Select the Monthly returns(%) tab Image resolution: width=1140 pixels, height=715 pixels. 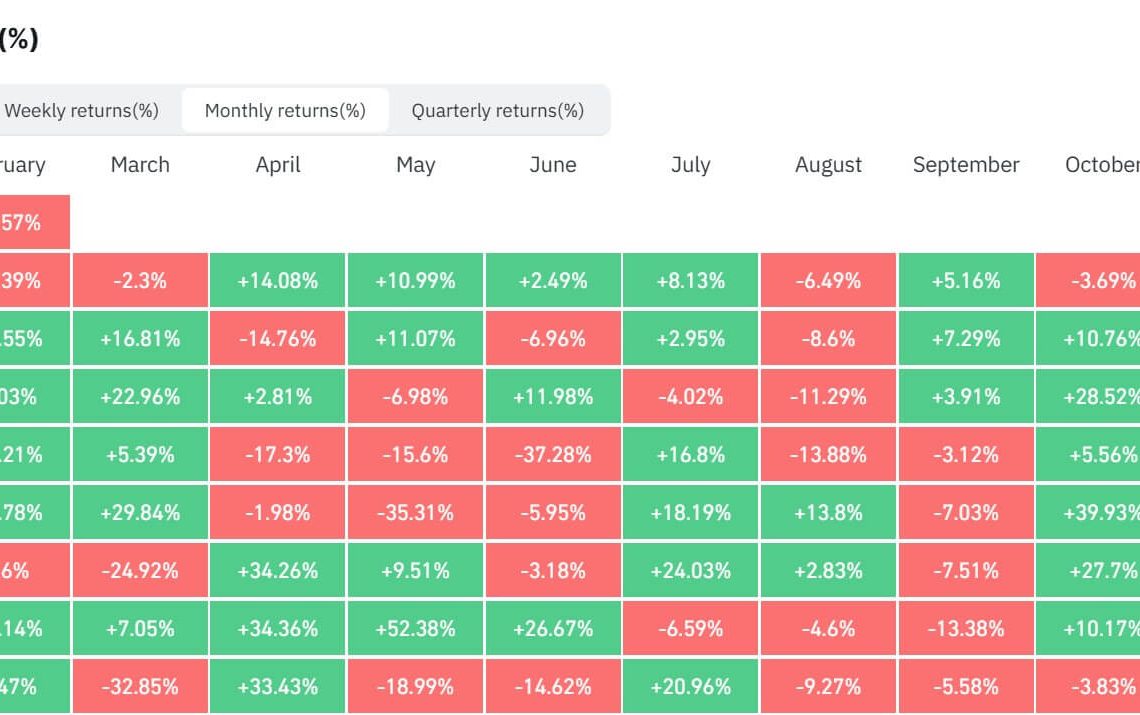tap(285, 111)
